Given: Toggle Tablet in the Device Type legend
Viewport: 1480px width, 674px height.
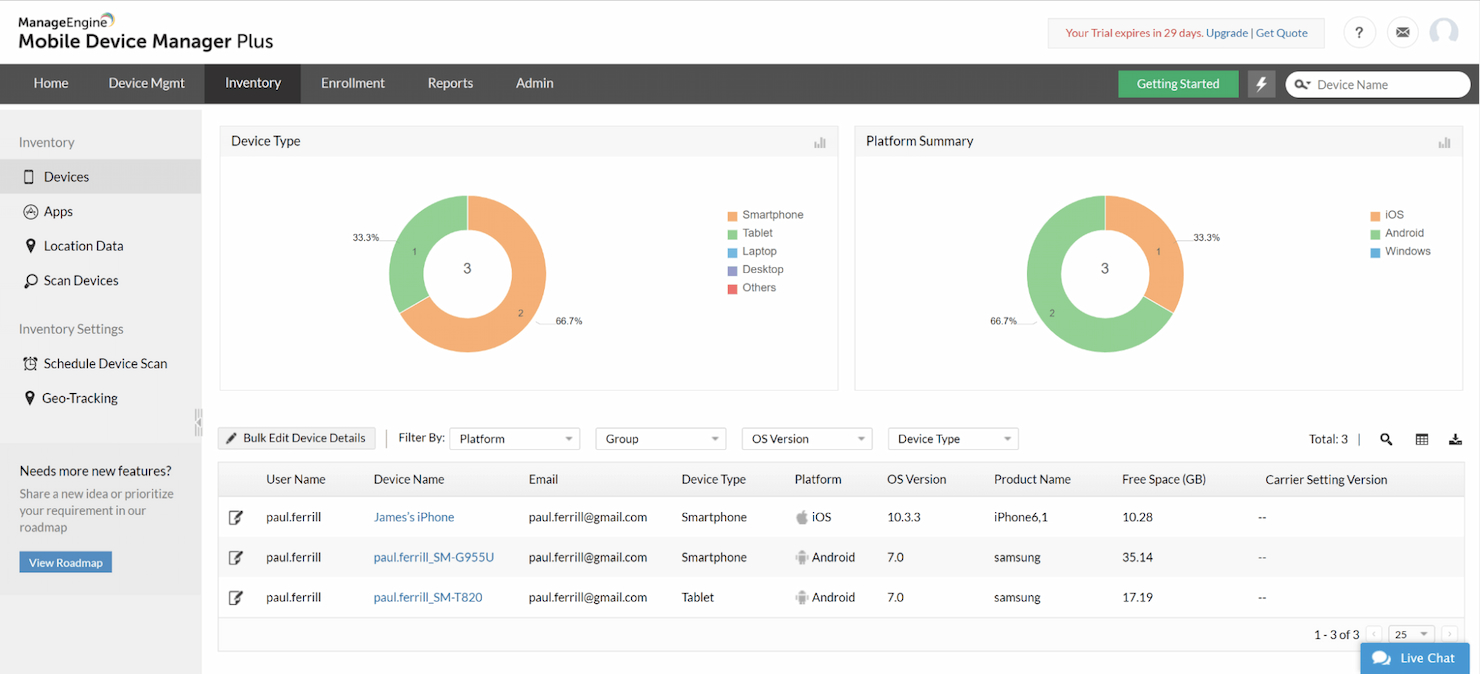Looking at the screenshot, I should tap(757, 232).
